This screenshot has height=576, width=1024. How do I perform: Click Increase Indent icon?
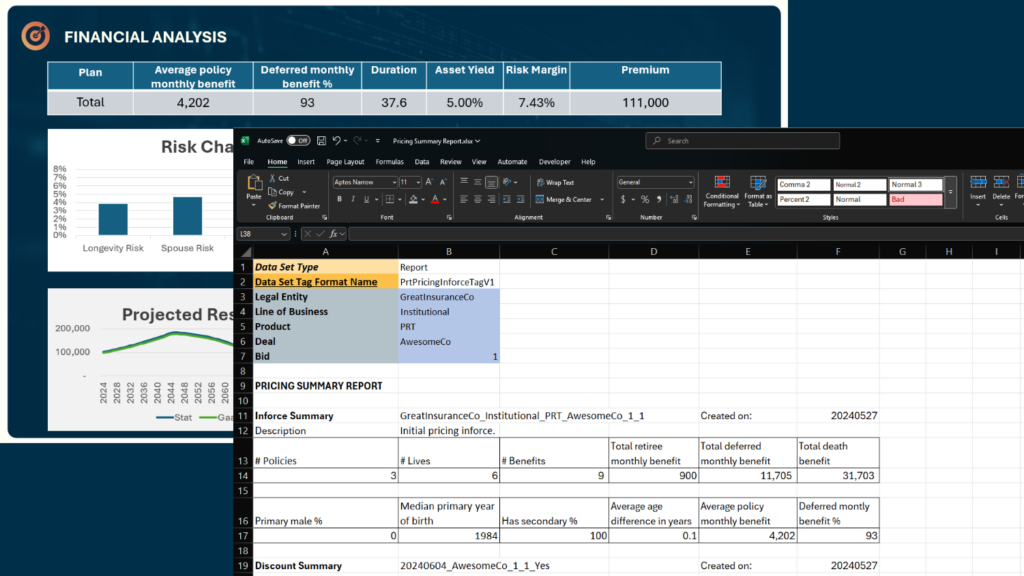[x=520, y=199]
